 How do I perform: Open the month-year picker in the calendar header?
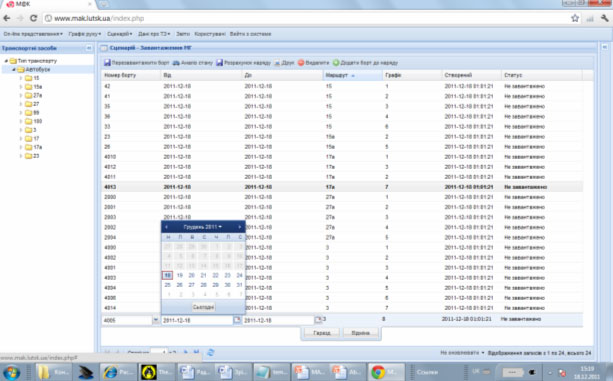(203, 227)
